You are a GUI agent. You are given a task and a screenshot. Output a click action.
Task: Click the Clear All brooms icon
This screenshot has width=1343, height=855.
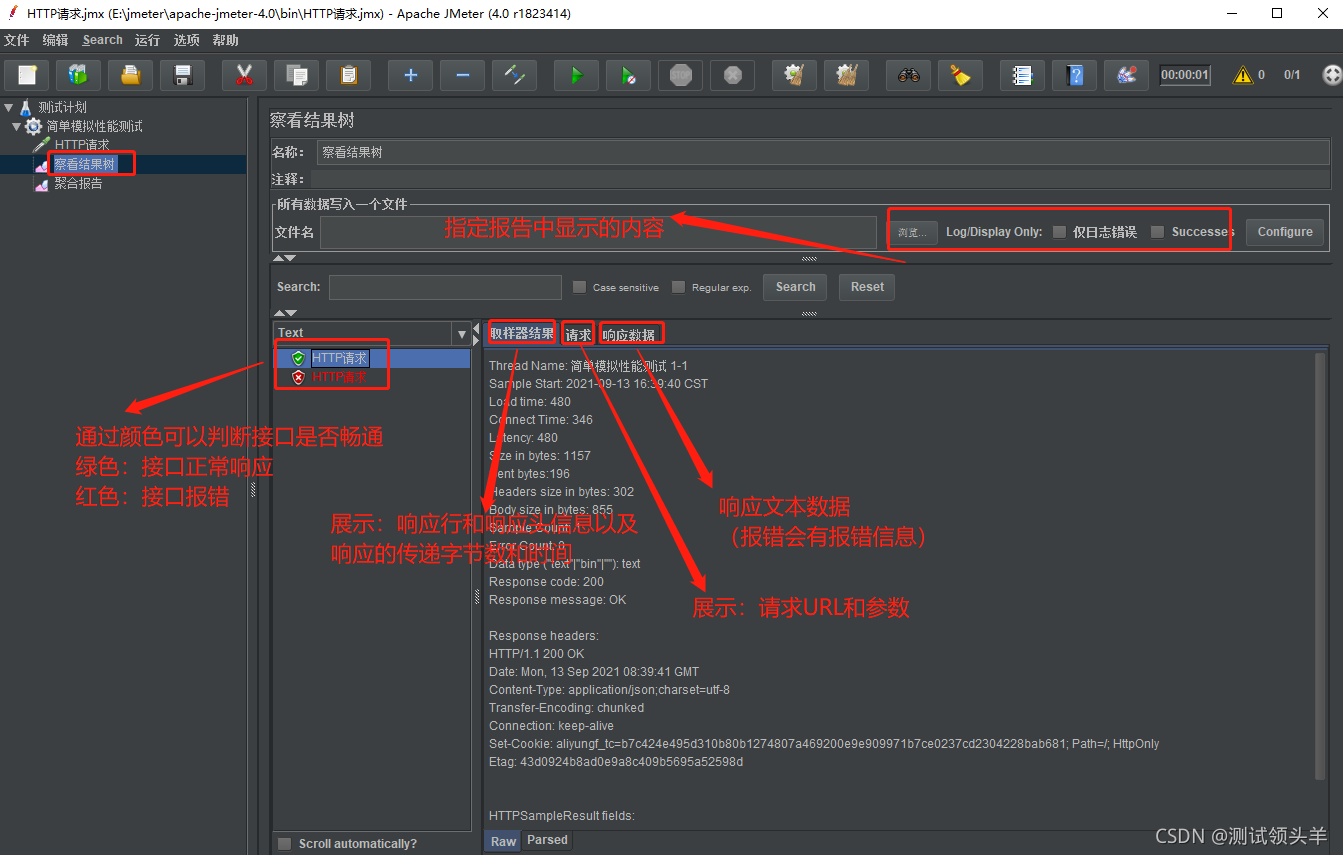coord(846,75)
